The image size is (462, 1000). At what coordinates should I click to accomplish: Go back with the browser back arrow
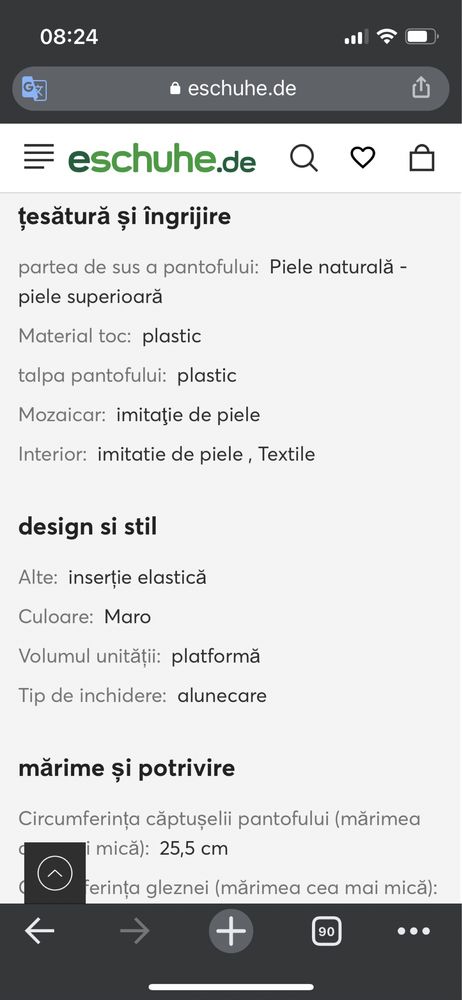click(x=40, y=932)
